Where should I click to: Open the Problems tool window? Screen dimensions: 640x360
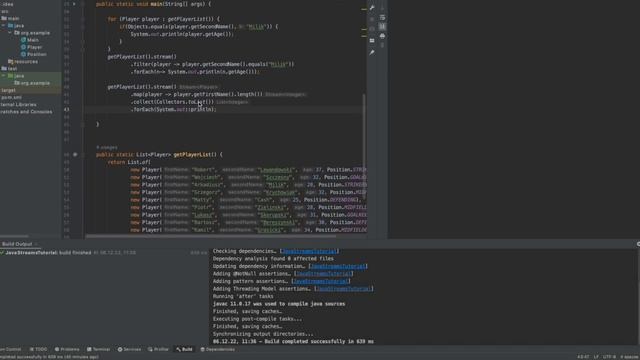pos(67,349)
